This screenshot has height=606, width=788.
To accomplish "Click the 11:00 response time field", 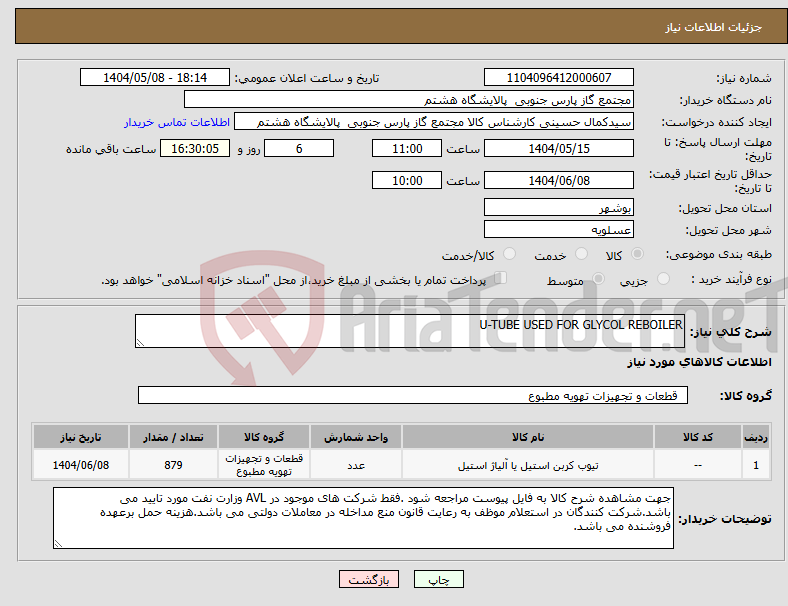I will click(x=407, y=148).
